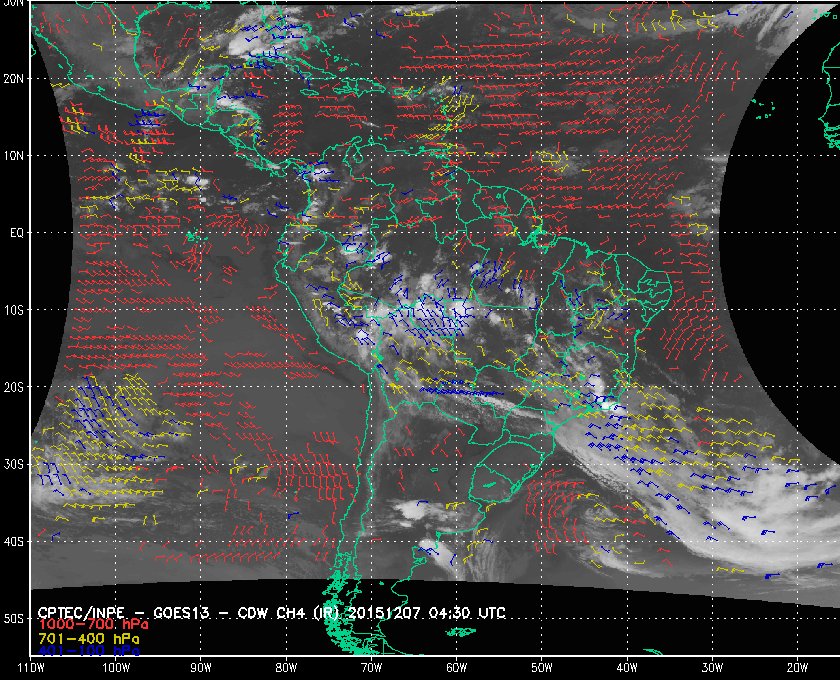The height and width of the screenshot is (680, 840).
Task: Click the yellow 701-400 hPa legend entry
Action: tap(89, 639)
